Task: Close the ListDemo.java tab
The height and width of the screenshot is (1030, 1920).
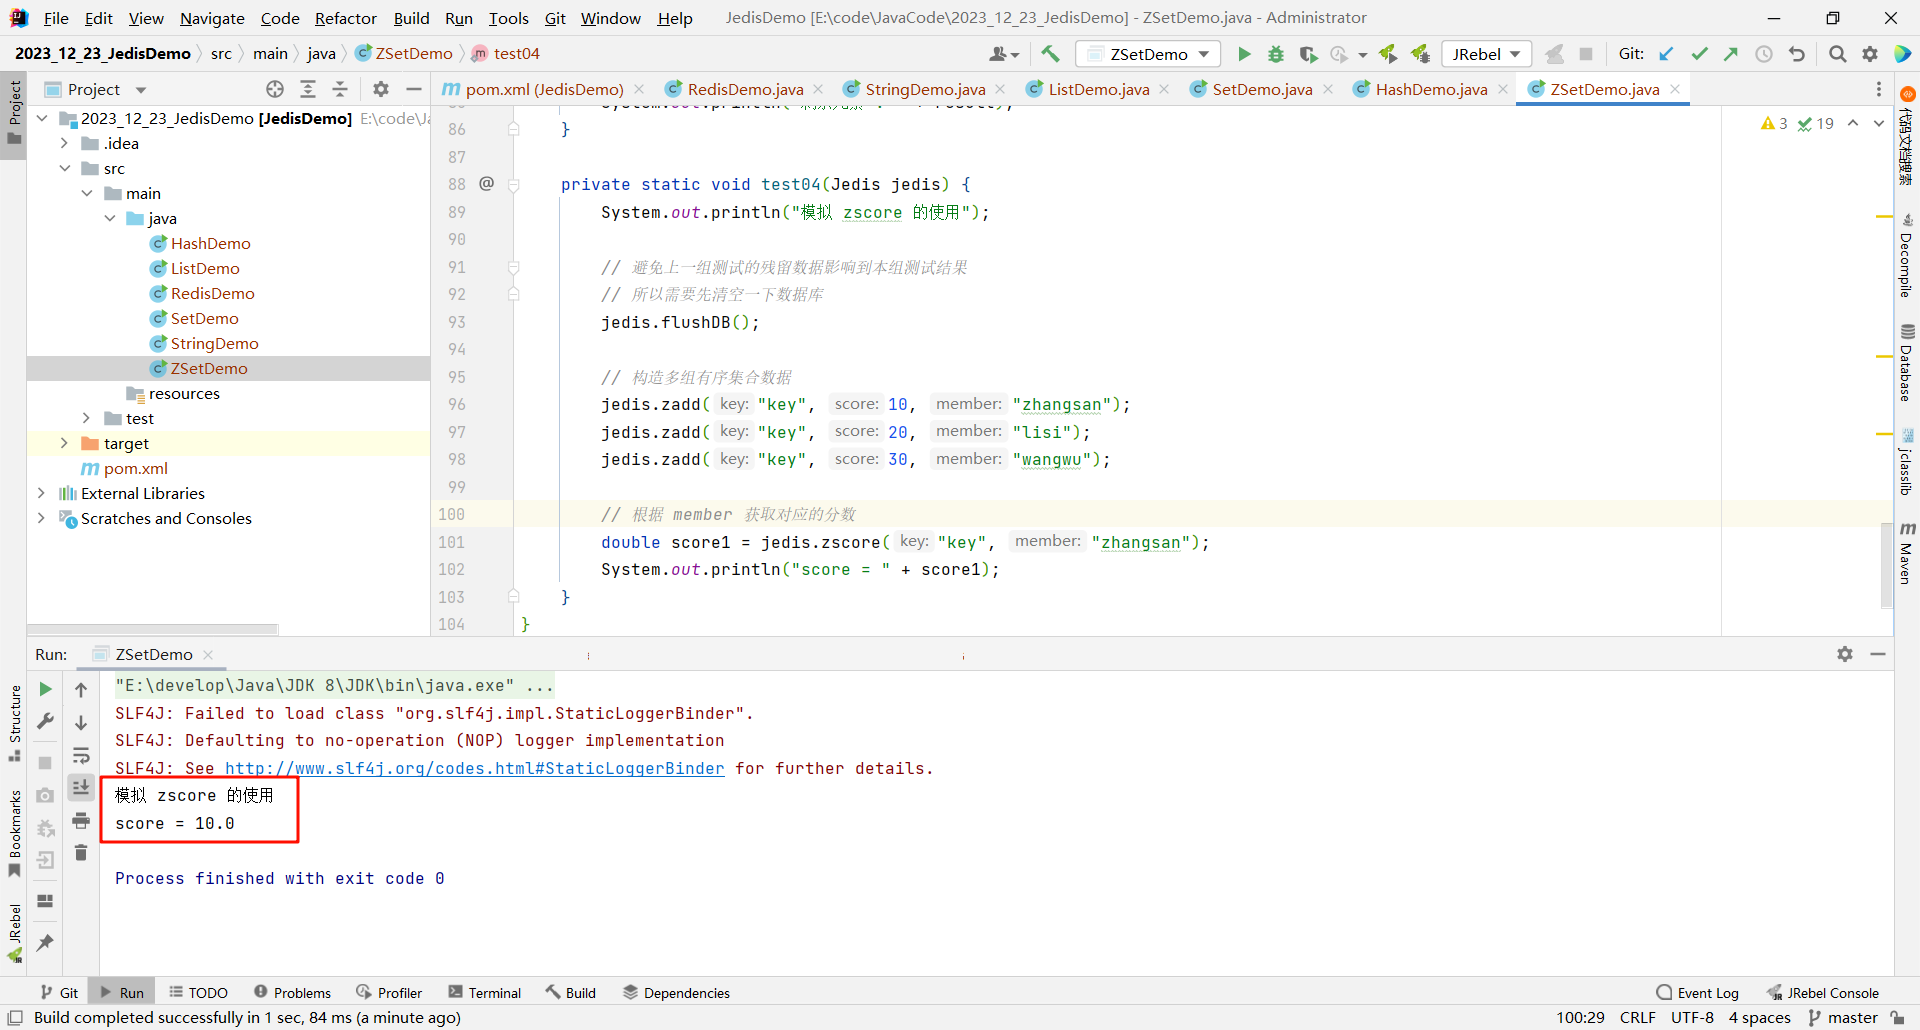Action: point(1165,89)
